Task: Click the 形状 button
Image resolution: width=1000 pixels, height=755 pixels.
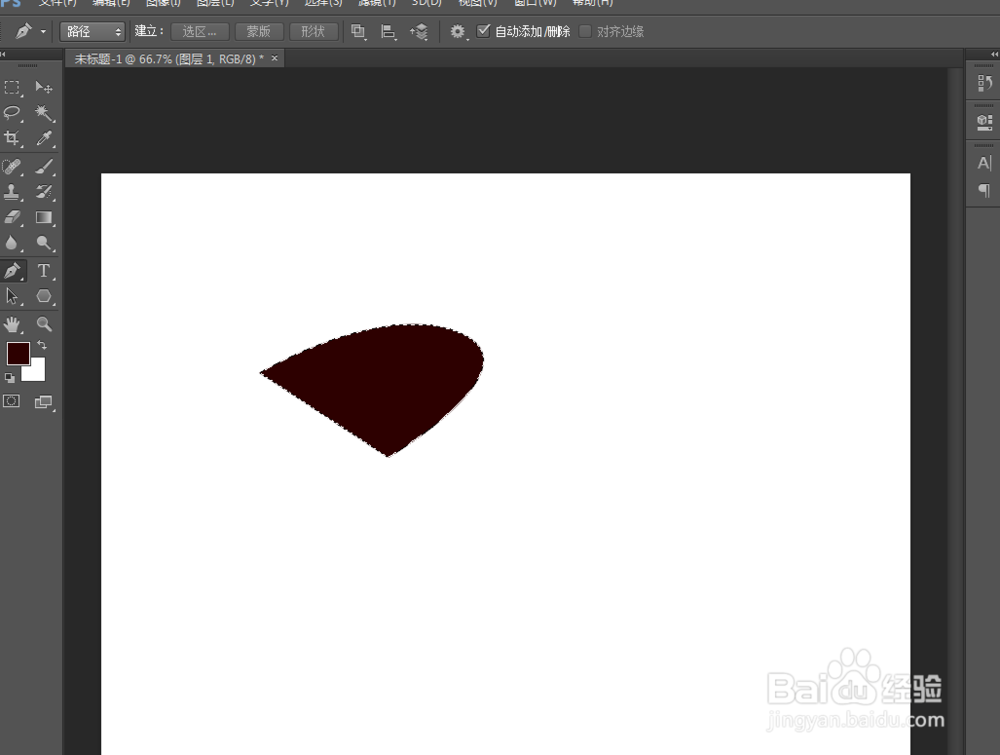Action: coord(313,31)
